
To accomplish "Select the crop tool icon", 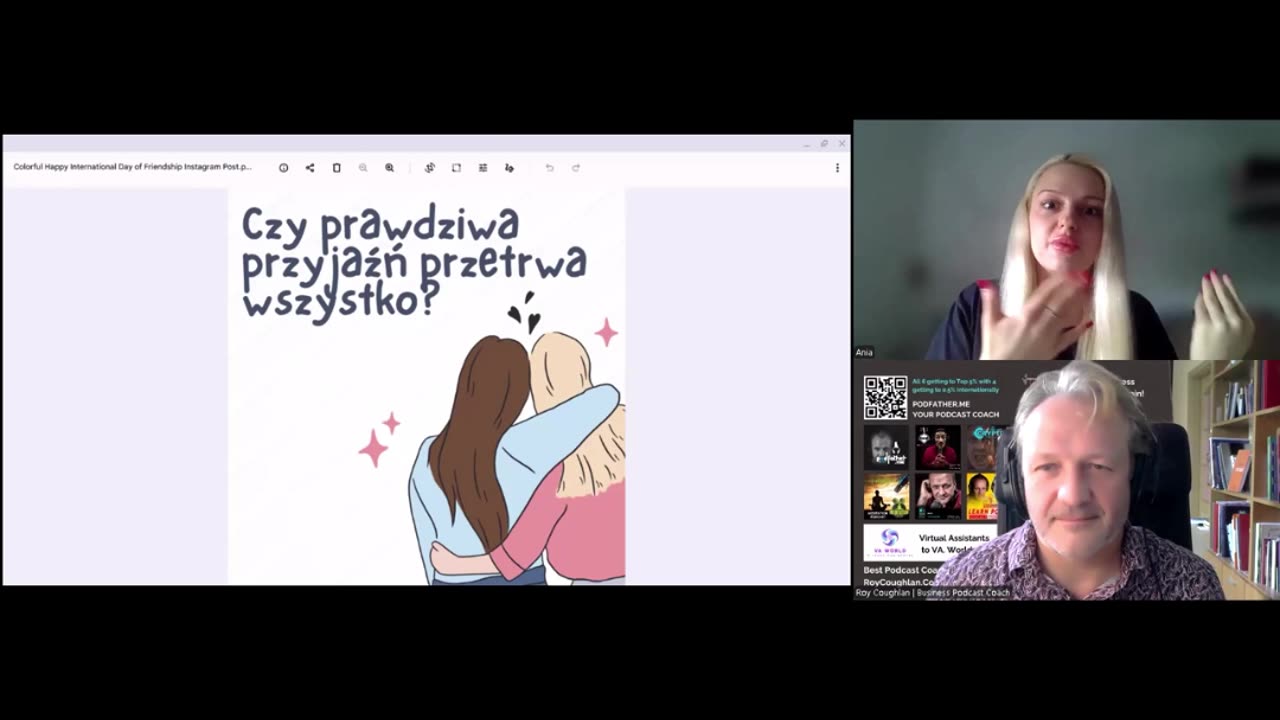I will pos(456,168).
